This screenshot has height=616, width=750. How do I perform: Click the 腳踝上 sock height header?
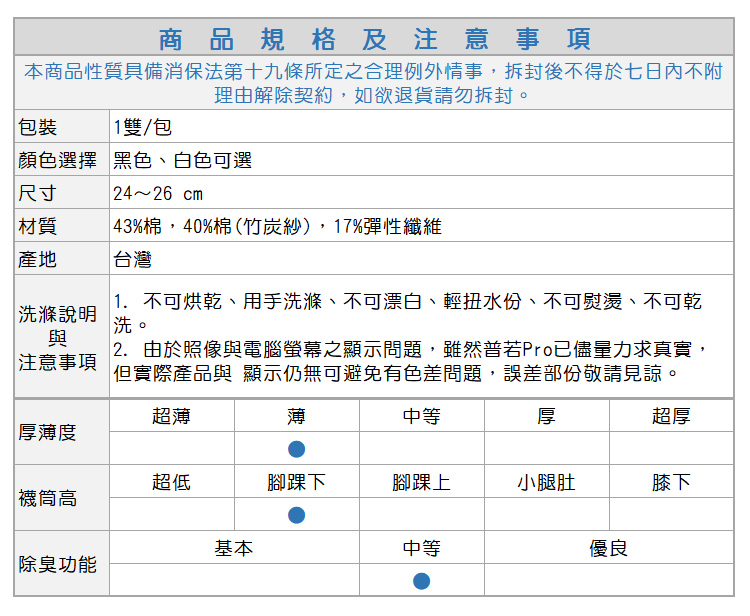point(421,482)
